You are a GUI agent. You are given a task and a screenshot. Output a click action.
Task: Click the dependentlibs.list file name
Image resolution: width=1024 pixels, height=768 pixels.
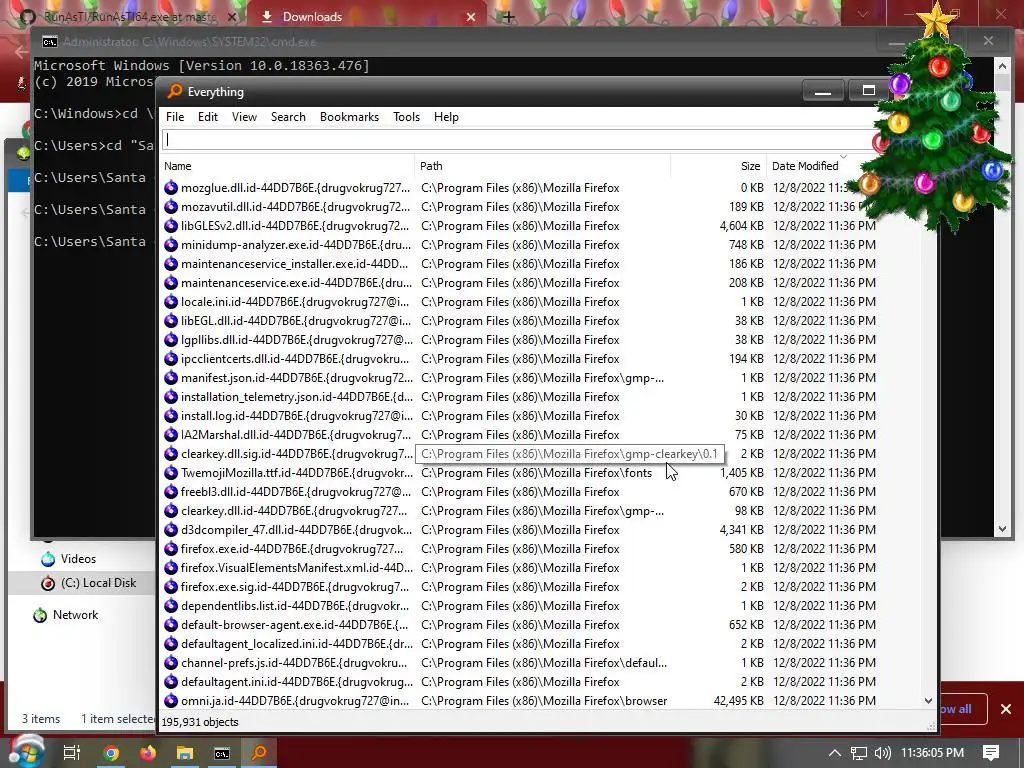296,605
